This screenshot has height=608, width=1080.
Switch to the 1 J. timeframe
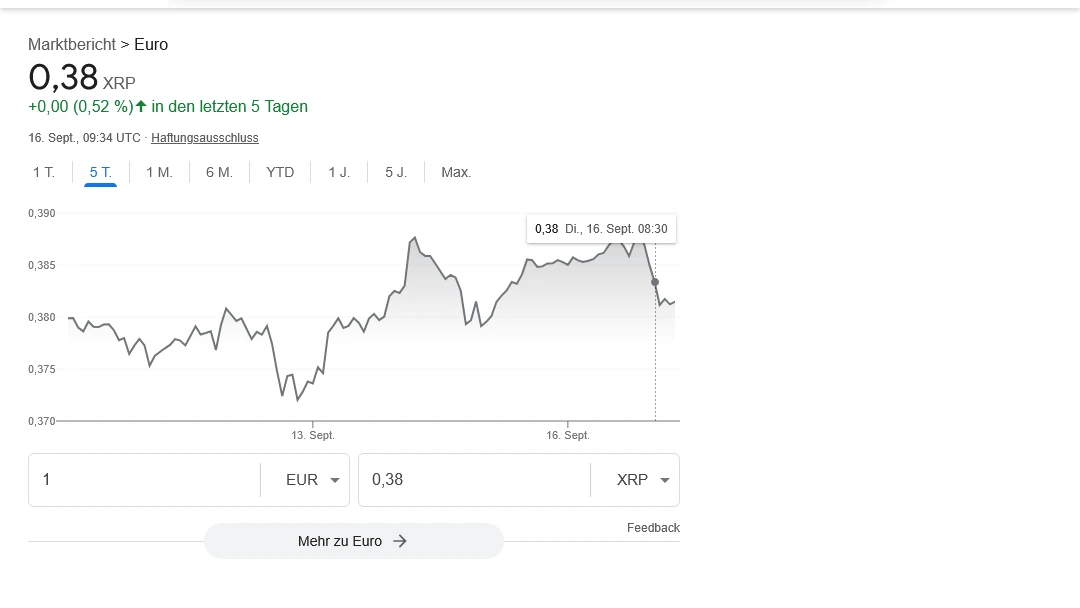[339, 172]
